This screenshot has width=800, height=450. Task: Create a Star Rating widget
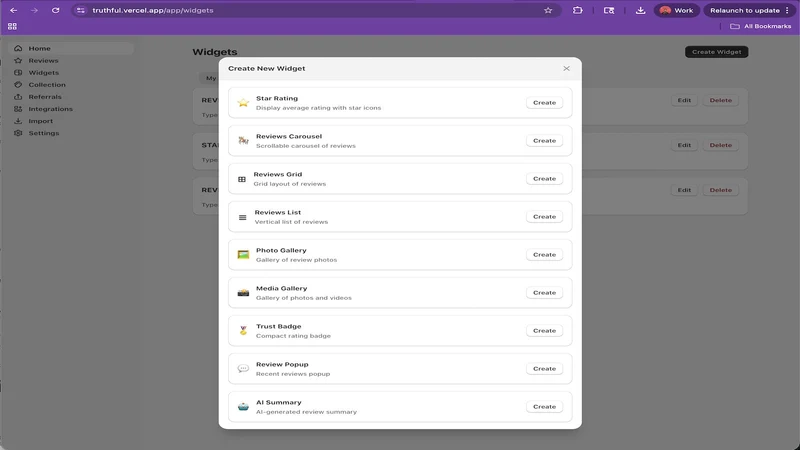[544, 103]
